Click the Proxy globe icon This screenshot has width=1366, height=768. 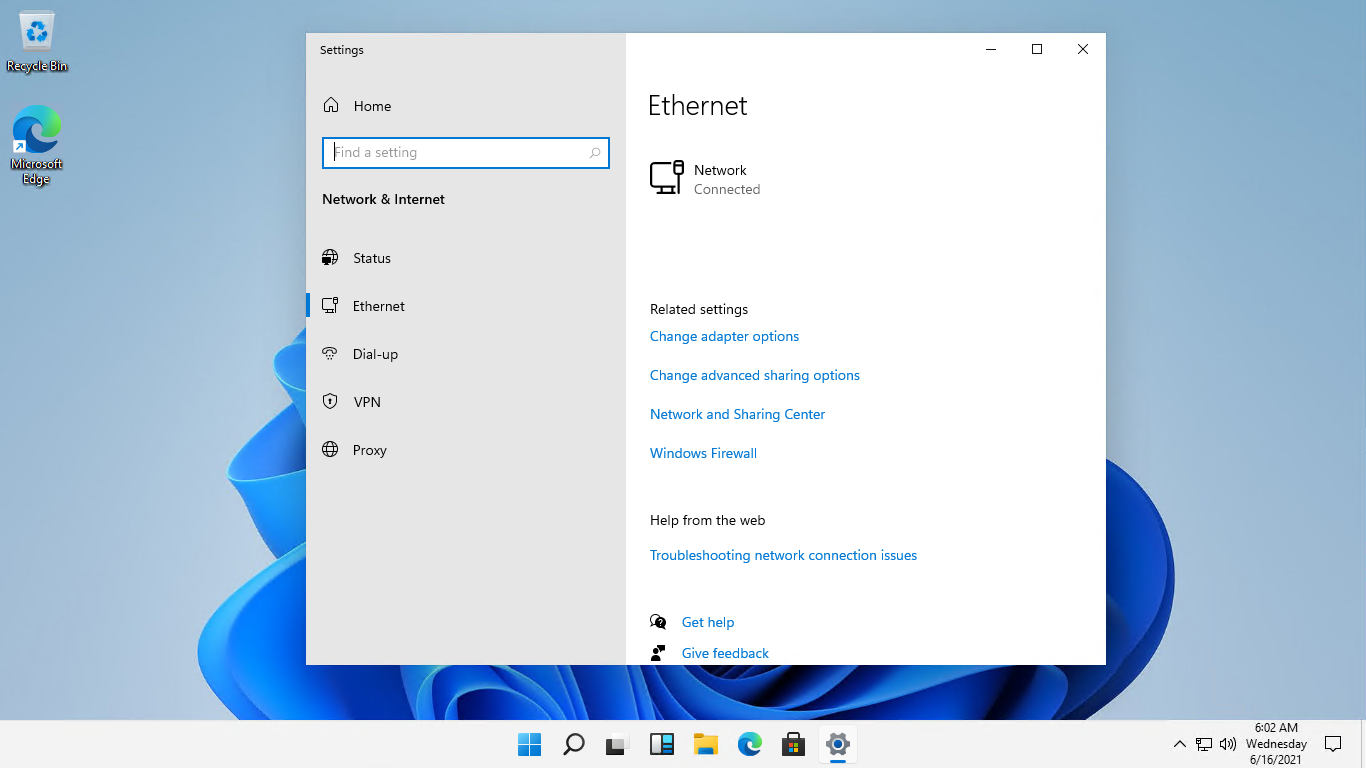(x=330, y=450)
